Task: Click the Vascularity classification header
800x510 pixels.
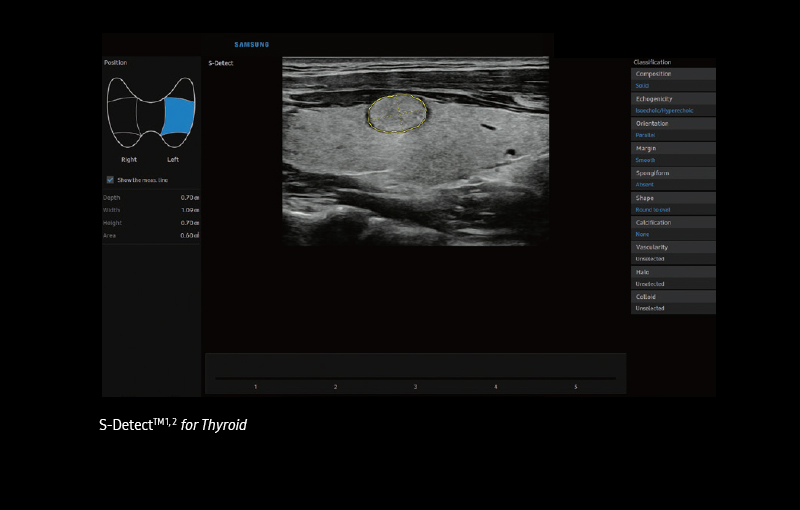Action: click(673, 247)
